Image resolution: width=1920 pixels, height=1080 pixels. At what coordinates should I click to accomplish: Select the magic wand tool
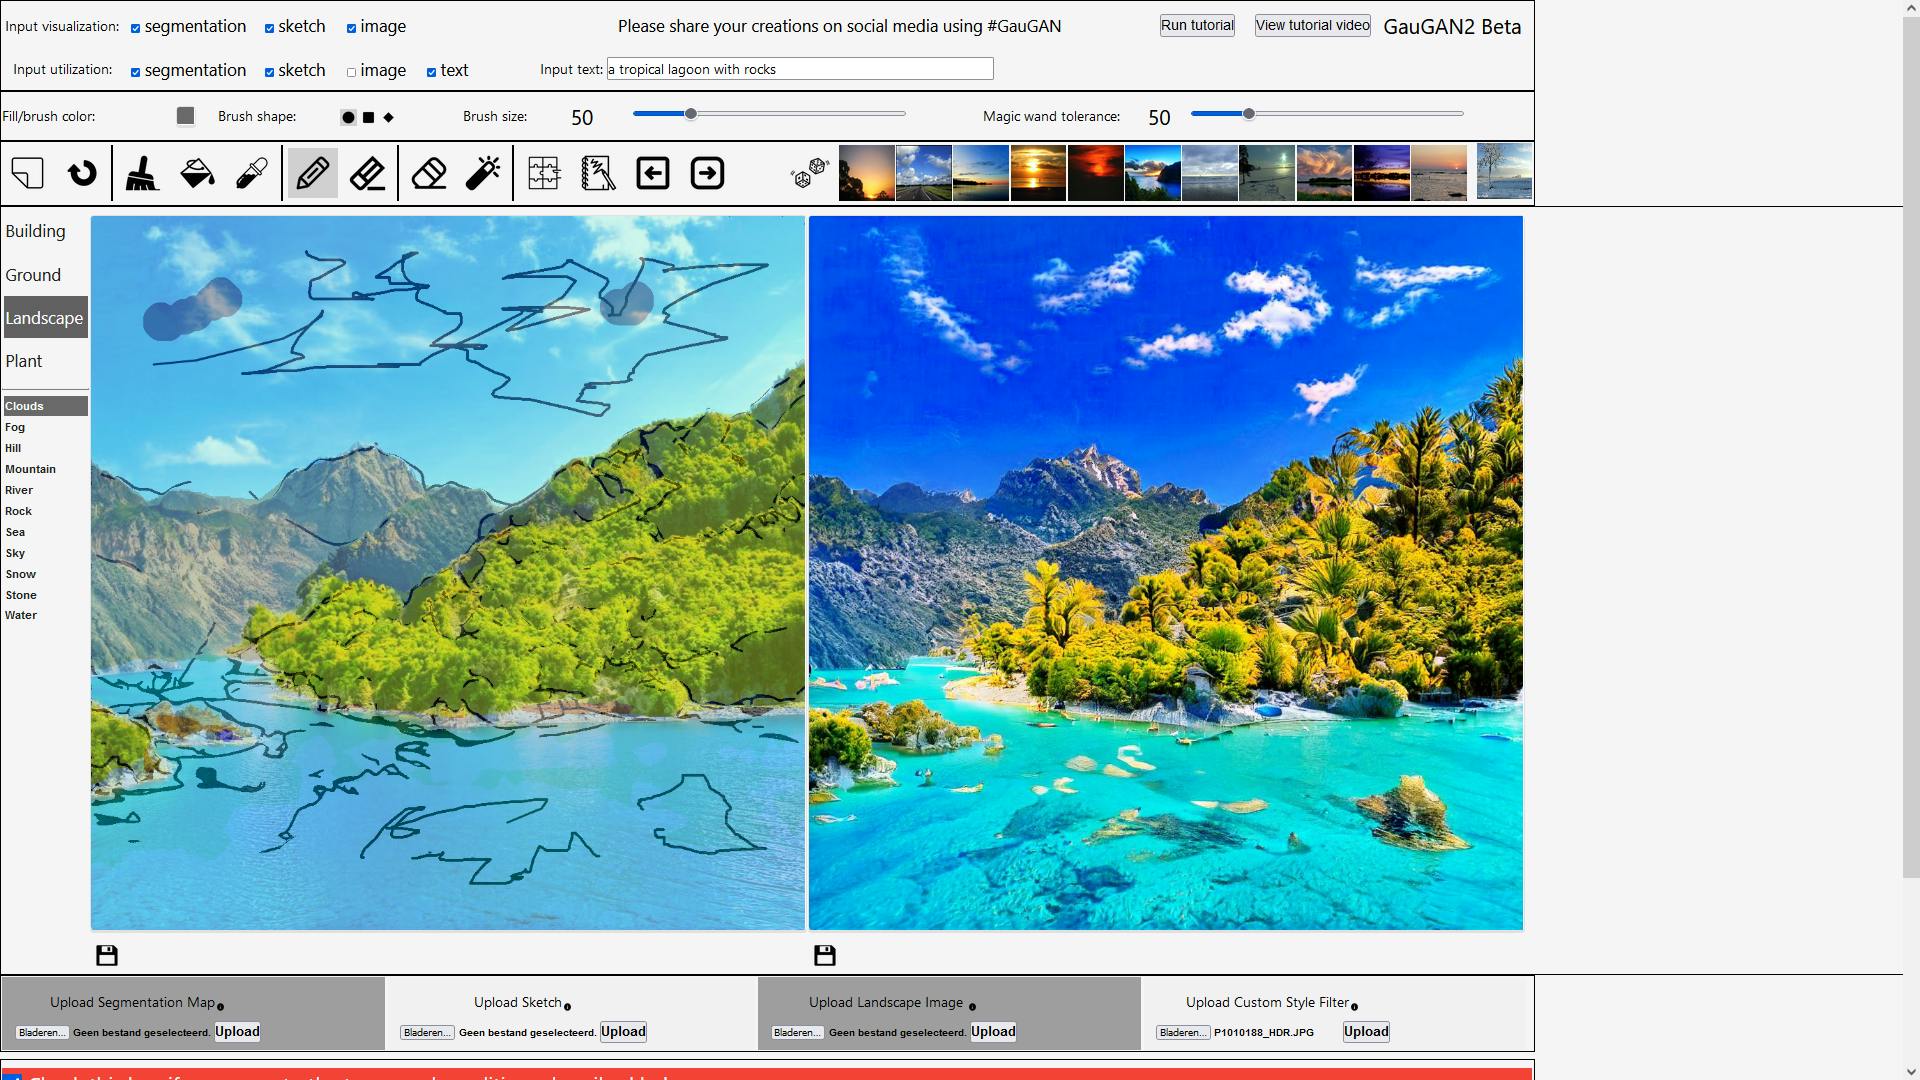click(483, 173)
